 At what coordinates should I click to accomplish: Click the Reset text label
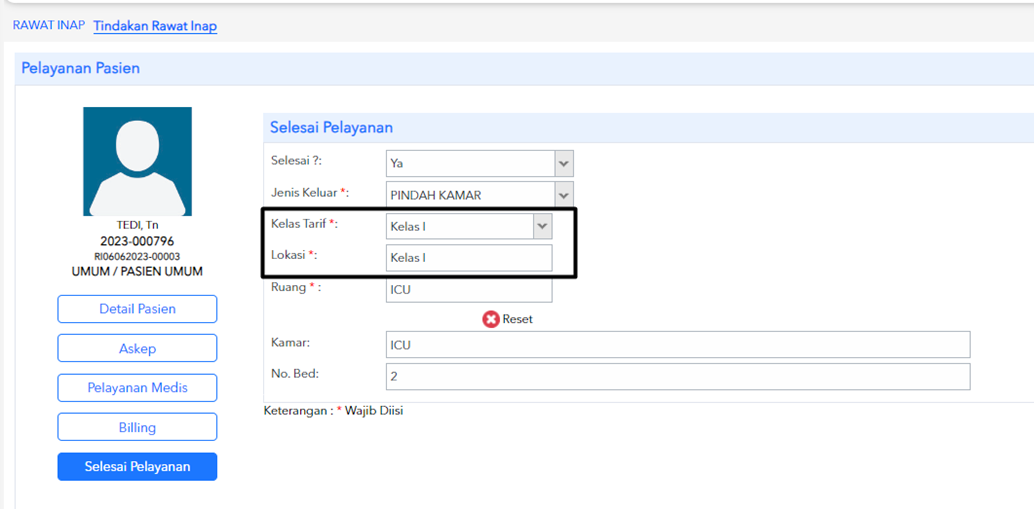tap(517, 319)
